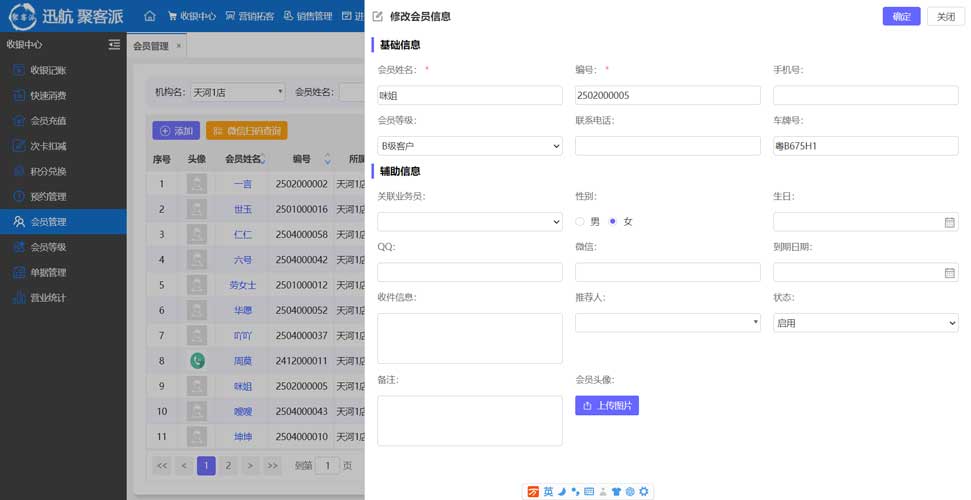The width and height of the screenshot is (971, 500).
Task: Click the green phone avatar of 周莫
Action: pyautogui.click(x=197, y=361)
